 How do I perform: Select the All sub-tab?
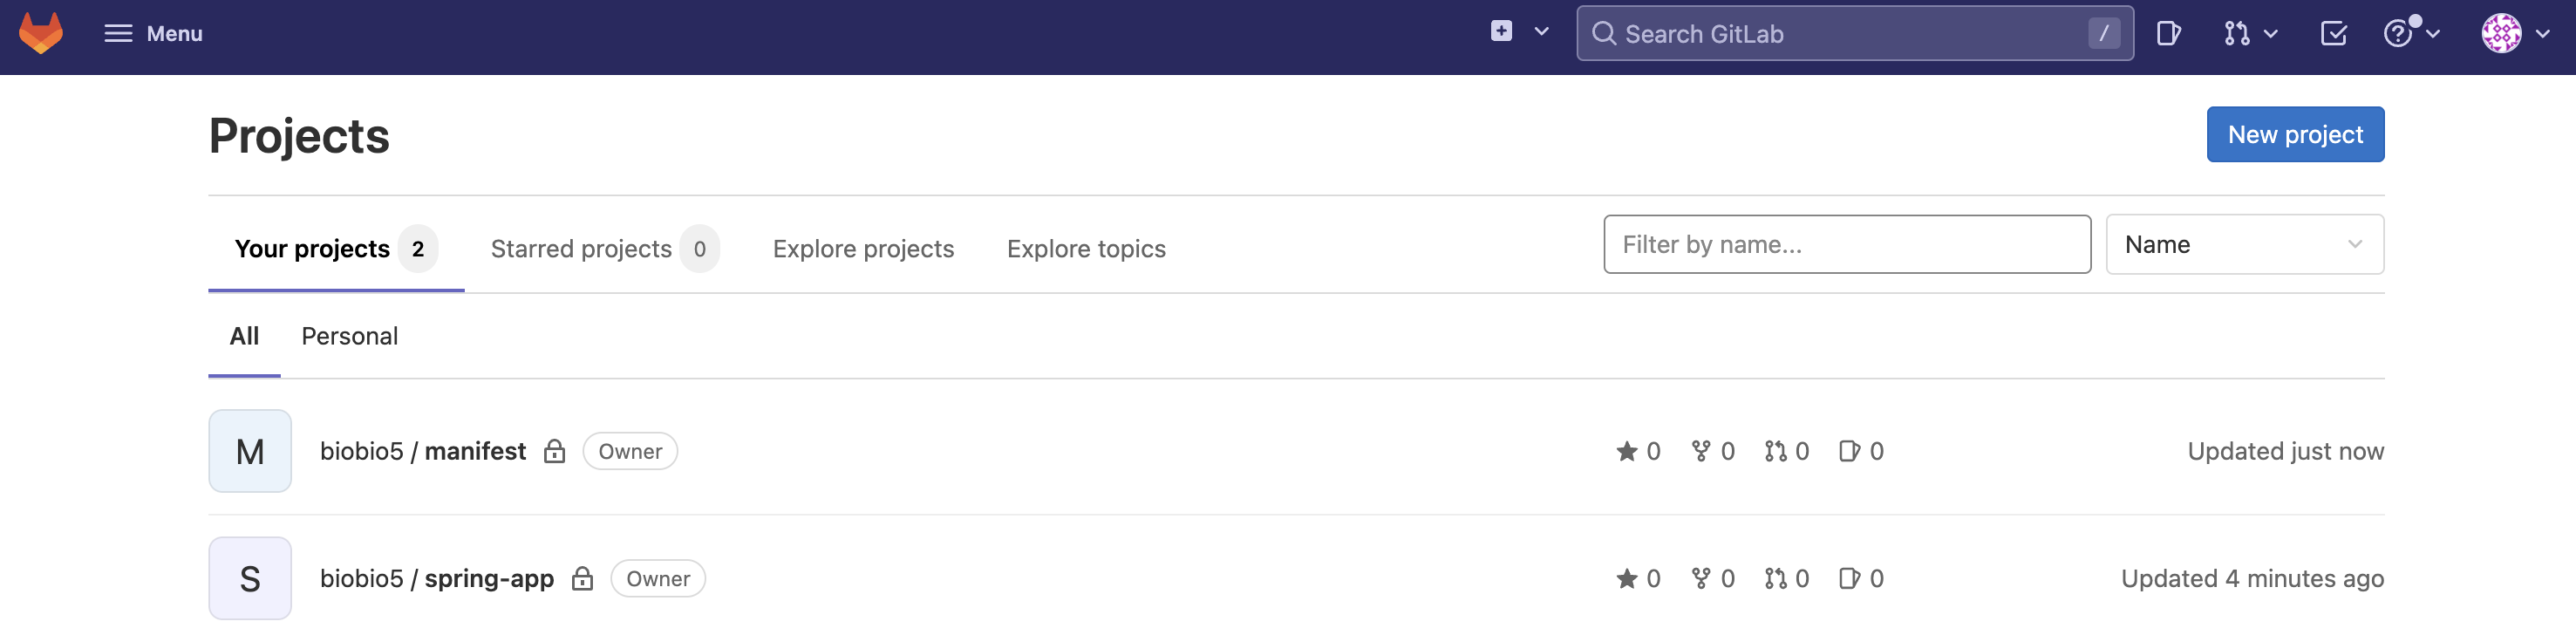tap(244, 336)
